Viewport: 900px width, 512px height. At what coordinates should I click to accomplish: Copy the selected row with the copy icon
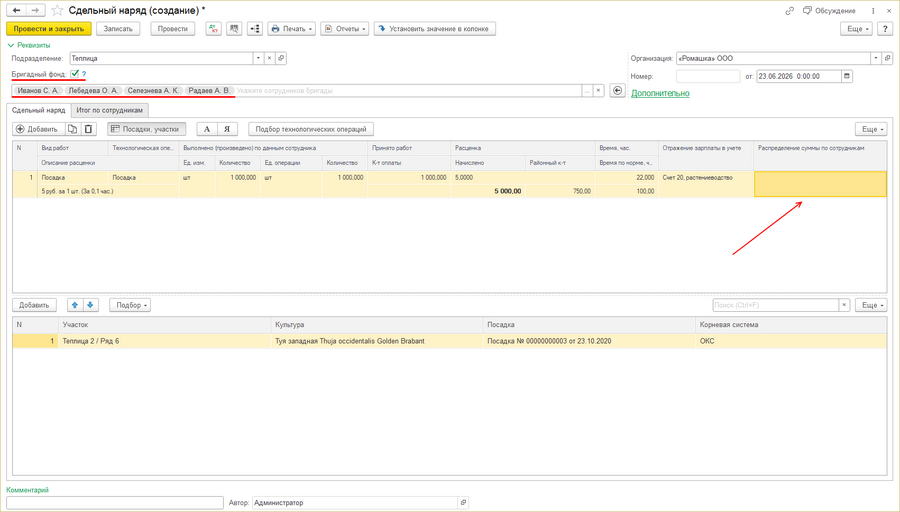coord(72,129)
